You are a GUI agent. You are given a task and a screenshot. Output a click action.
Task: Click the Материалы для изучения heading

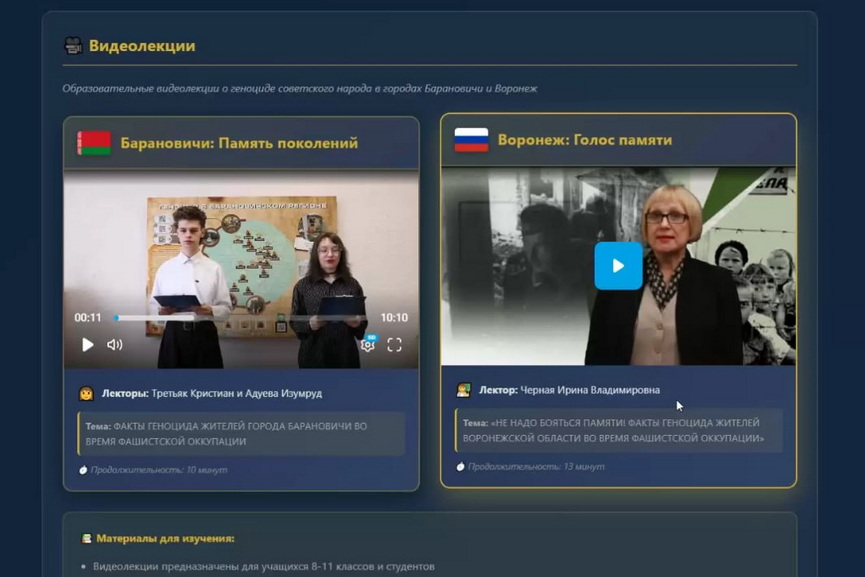coord(165,538)
